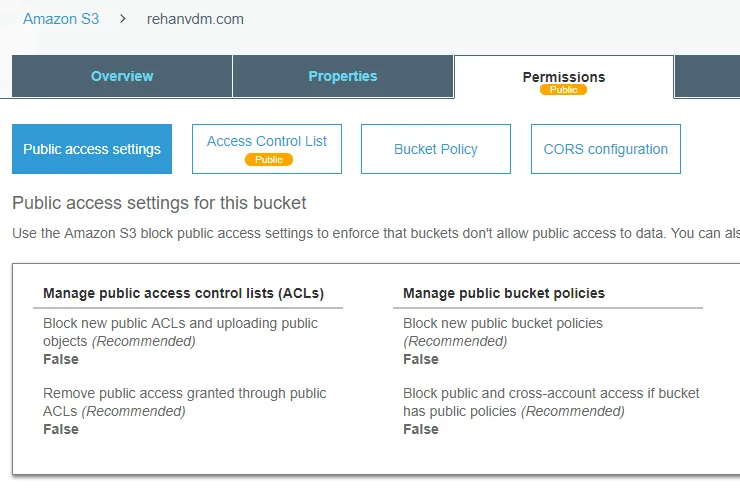Viewport: 740px width, 494px height.
Task: Click the 'Public access settings for this bucket' heading
Action: [x=159, y=203]
